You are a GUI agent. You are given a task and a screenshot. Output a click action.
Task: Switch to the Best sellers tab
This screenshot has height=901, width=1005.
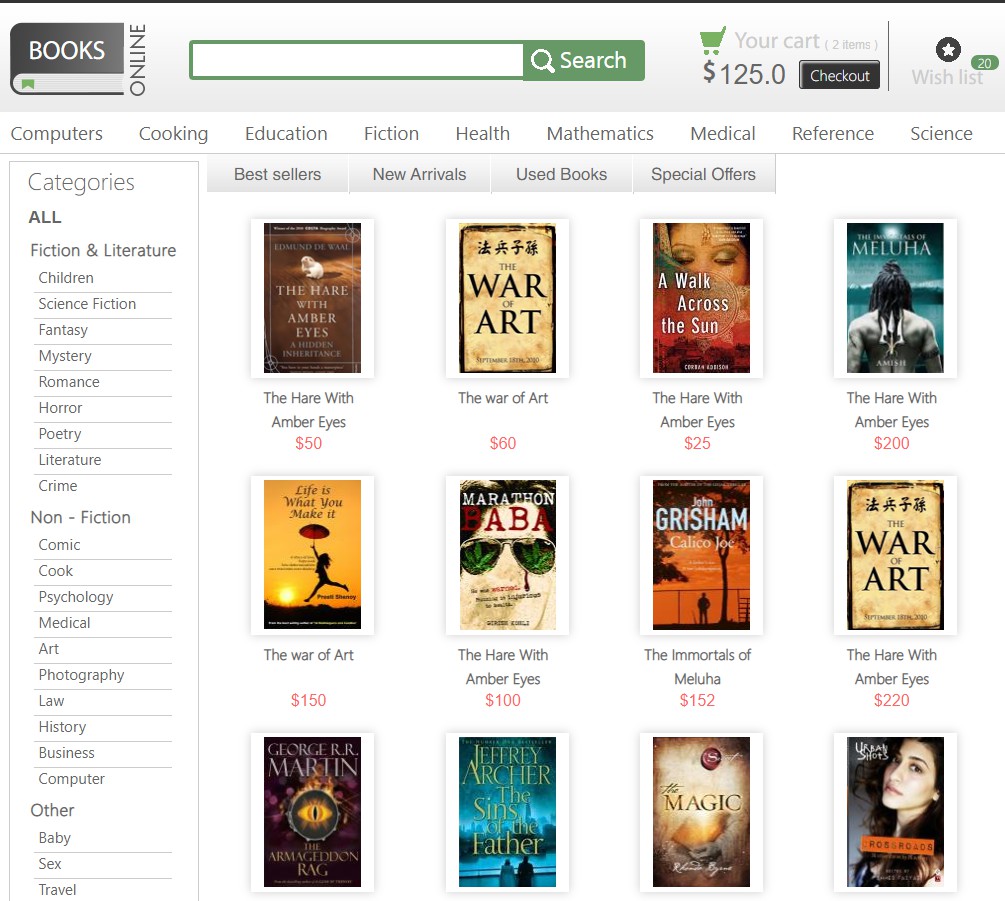coord(278,174)
